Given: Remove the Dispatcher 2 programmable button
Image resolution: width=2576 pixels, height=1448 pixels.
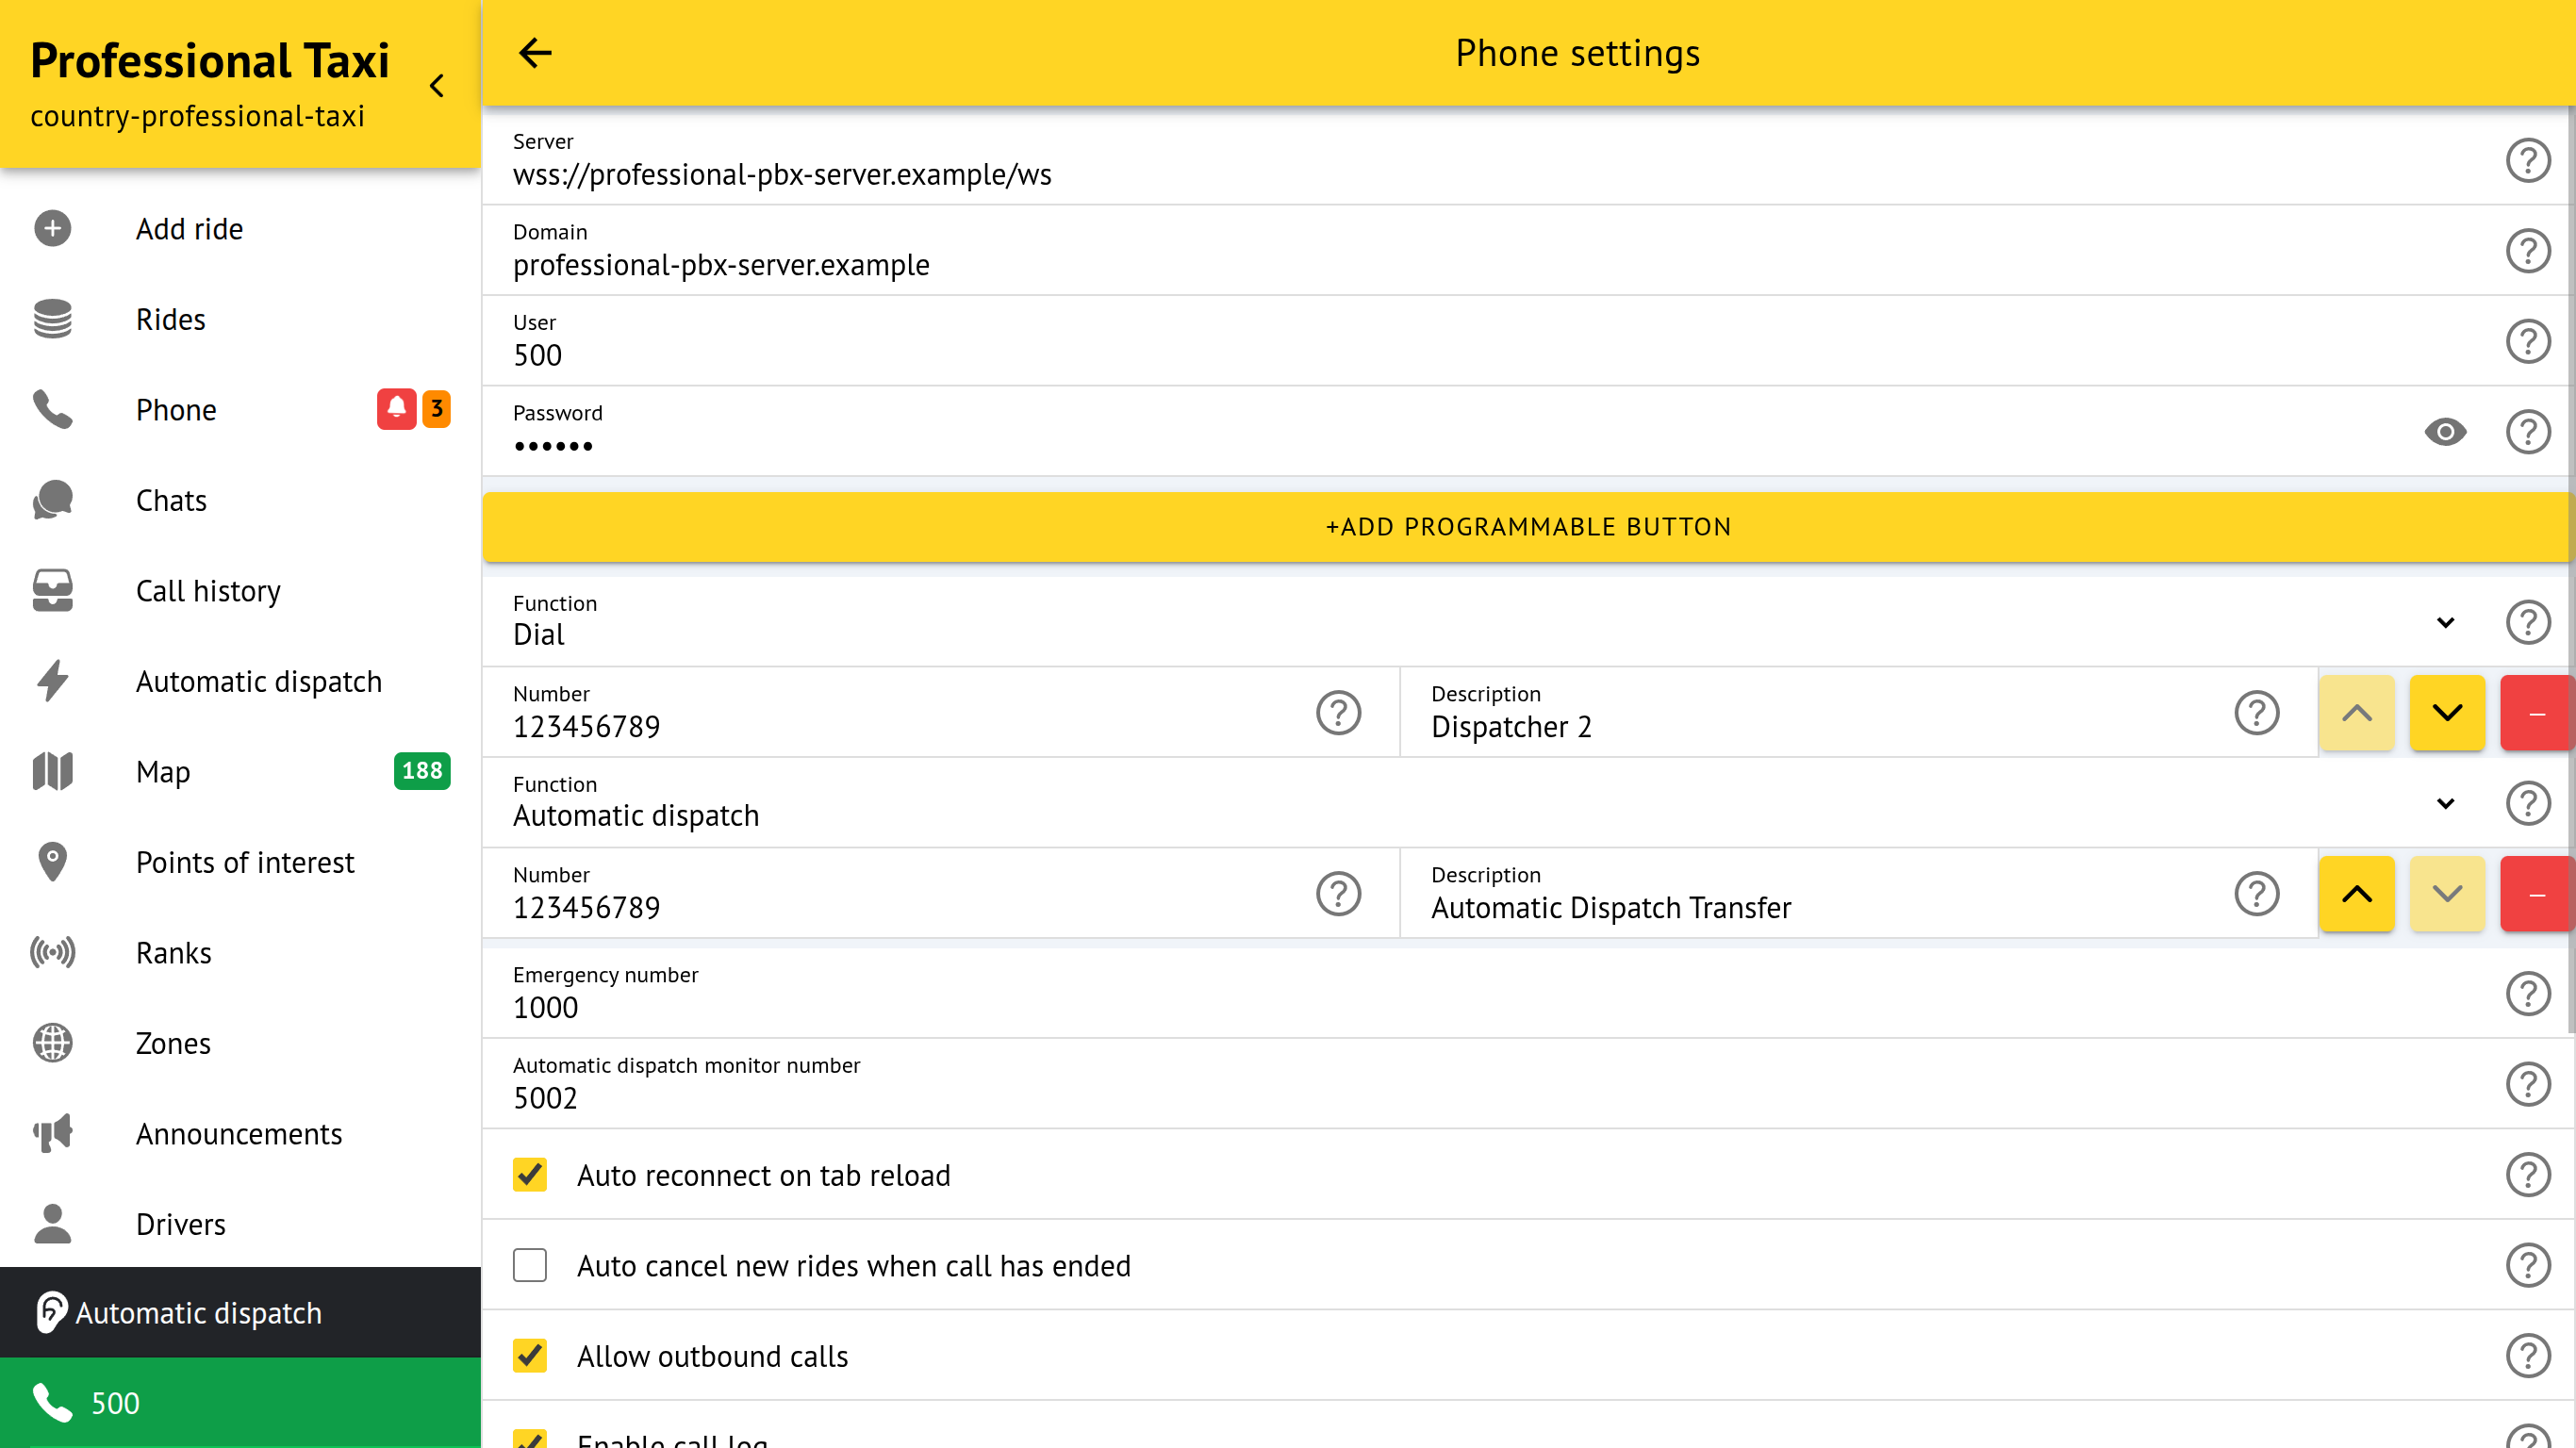Looking at the screenshot, I should [x=2536, y=713].
